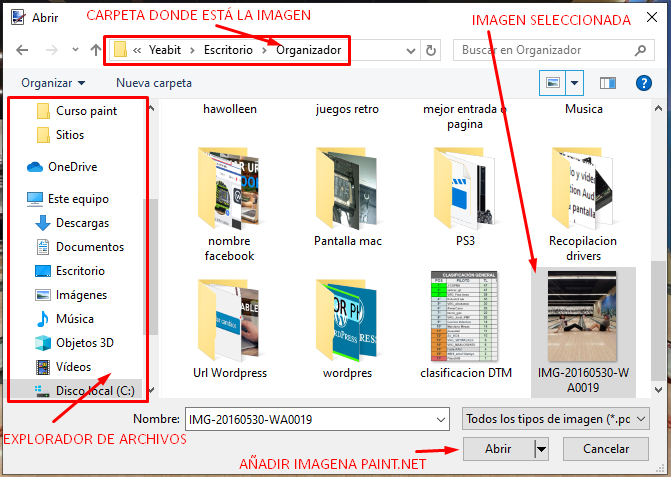Select Objetos 3D in the sidebar
Viewport: 671px width, 477px height.
84,343
